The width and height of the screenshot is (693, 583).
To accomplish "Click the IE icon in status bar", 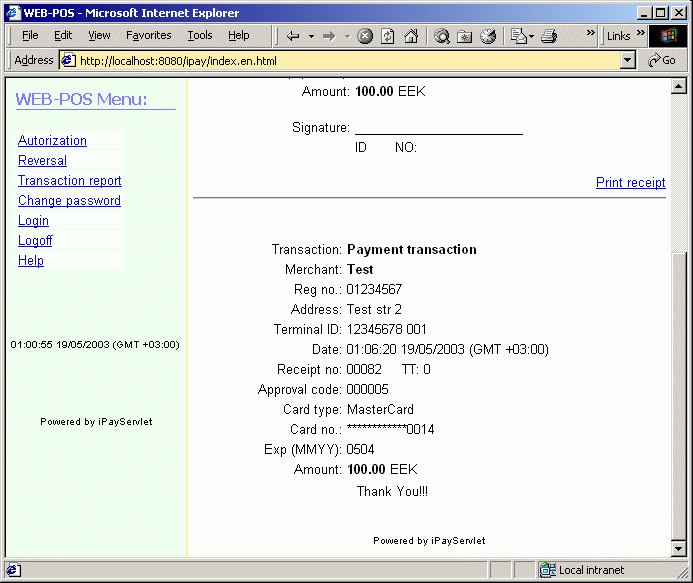I will pos(13,570).
